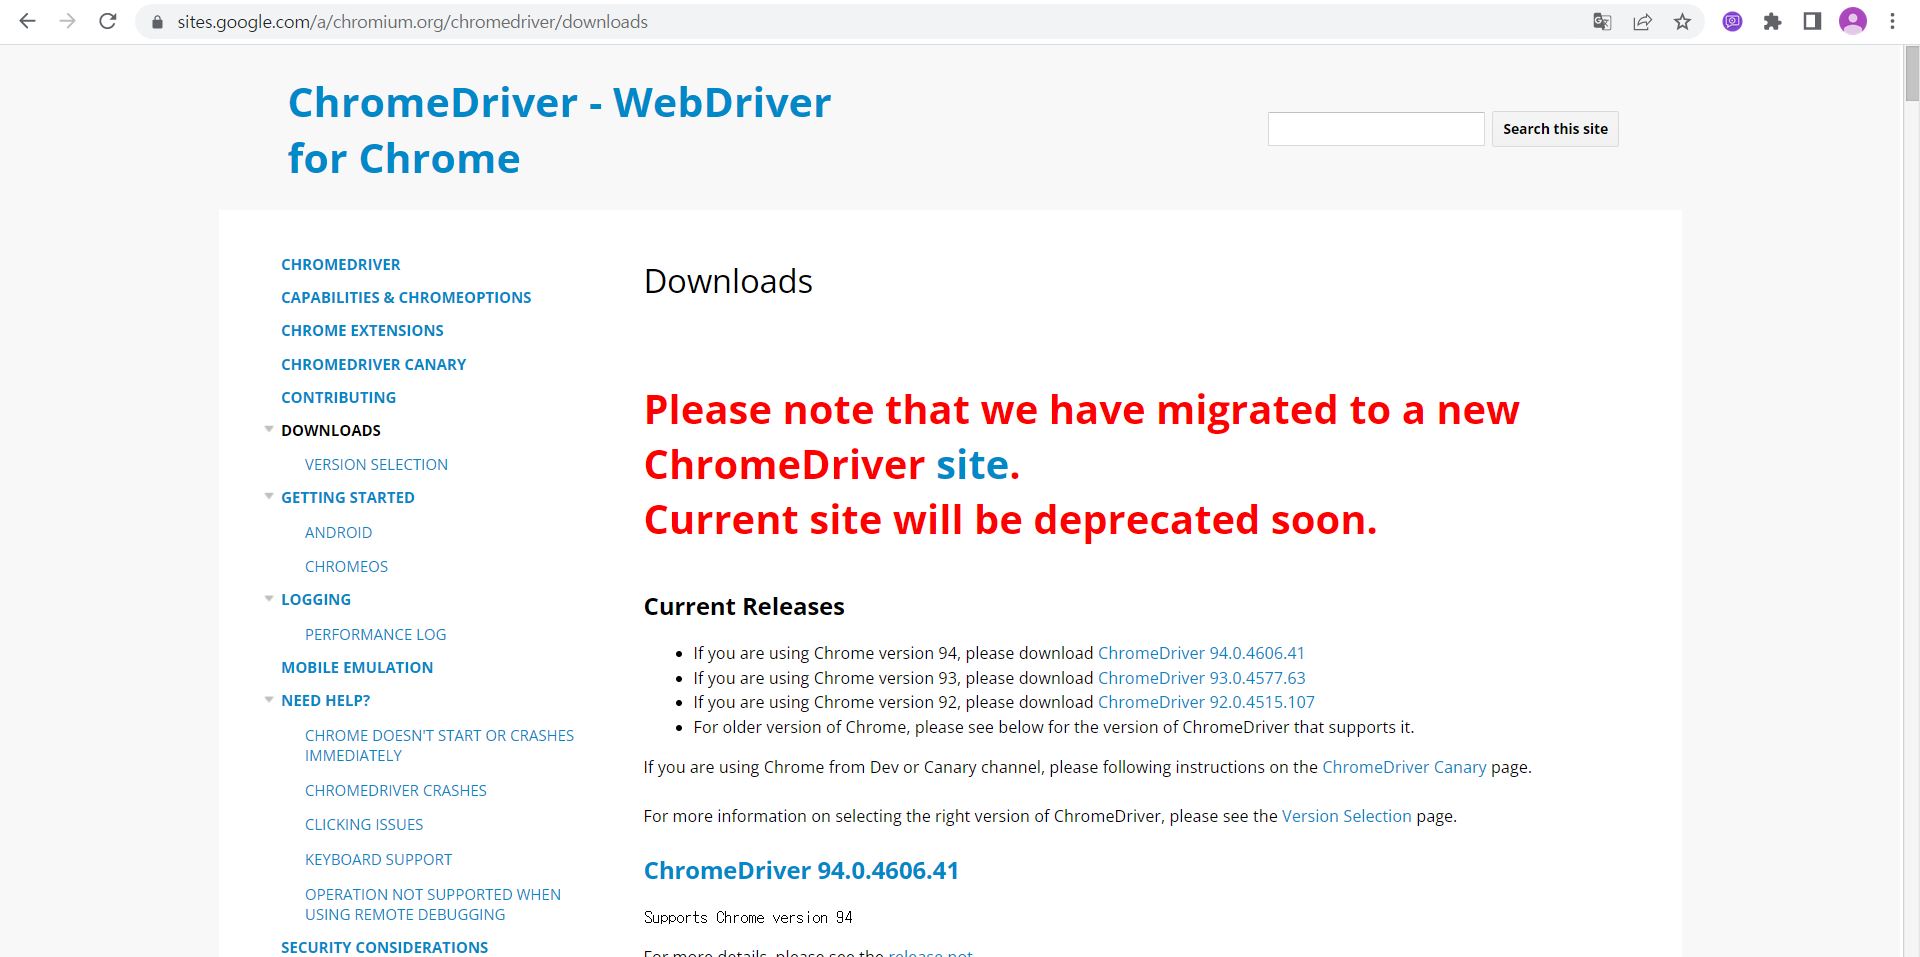Click the browser forward arrow

point(67,21)
